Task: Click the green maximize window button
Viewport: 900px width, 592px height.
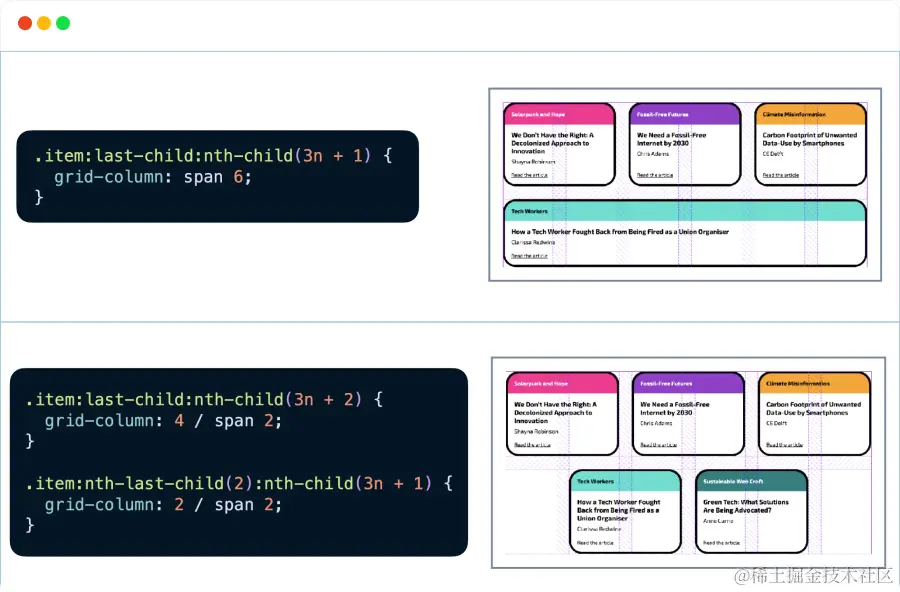Action: 63,23
